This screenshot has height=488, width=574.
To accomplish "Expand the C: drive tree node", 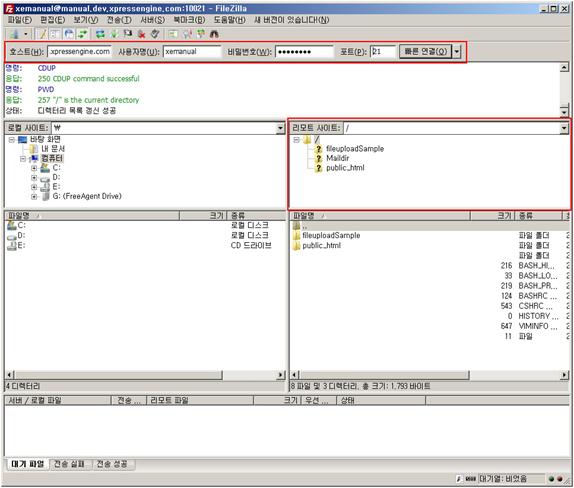I will [x=34, y=168].
